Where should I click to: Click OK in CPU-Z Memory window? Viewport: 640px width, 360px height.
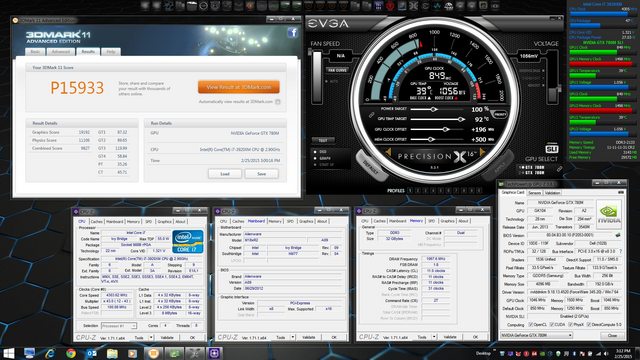click(476, 337)
